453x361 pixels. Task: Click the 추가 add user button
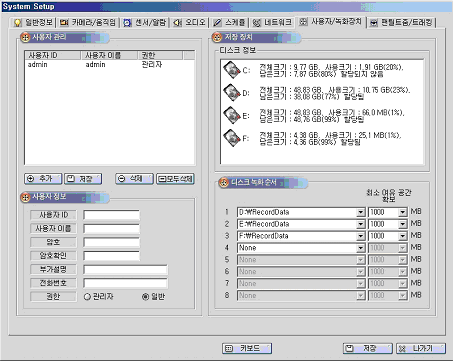tap(43, 179)
